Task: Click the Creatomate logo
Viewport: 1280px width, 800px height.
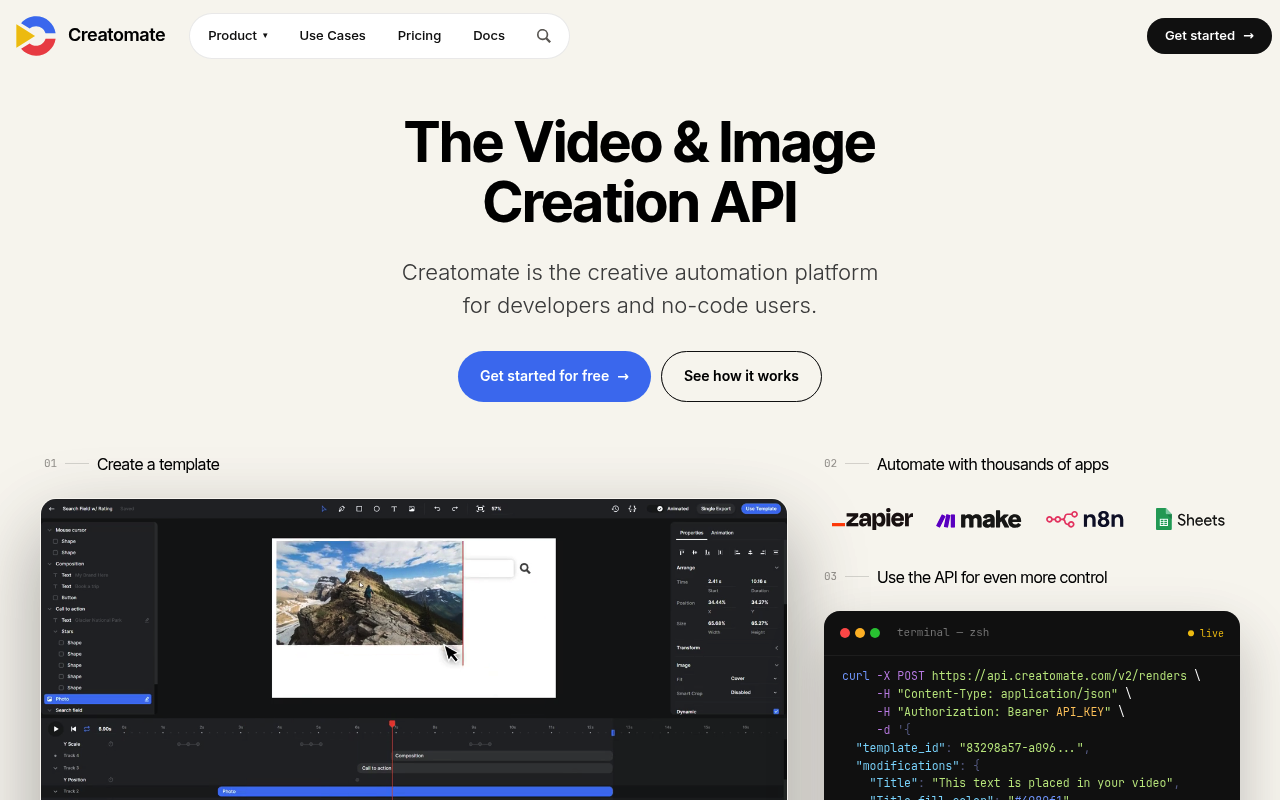Action: tap(90, 35)
